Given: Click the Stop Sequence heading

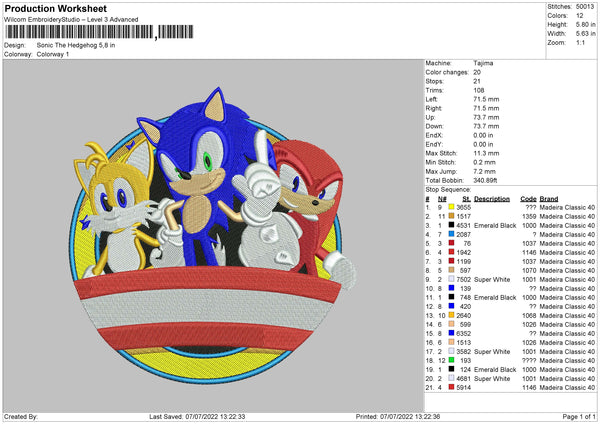Looking at the screenshot, I should pyautogui.click(x=448, y=190).
